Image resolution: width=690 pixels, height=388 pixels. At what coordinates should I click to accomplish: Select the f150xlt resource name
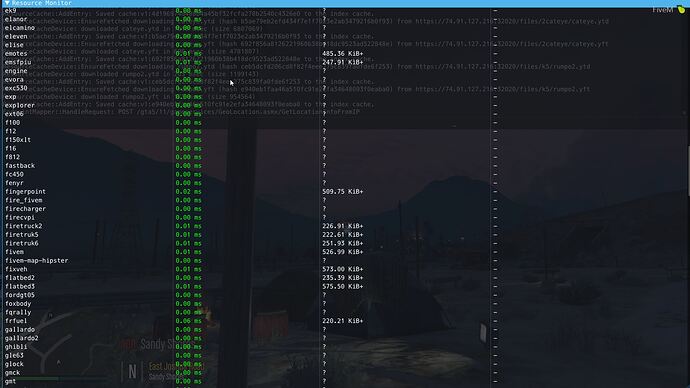click(18, 140)
